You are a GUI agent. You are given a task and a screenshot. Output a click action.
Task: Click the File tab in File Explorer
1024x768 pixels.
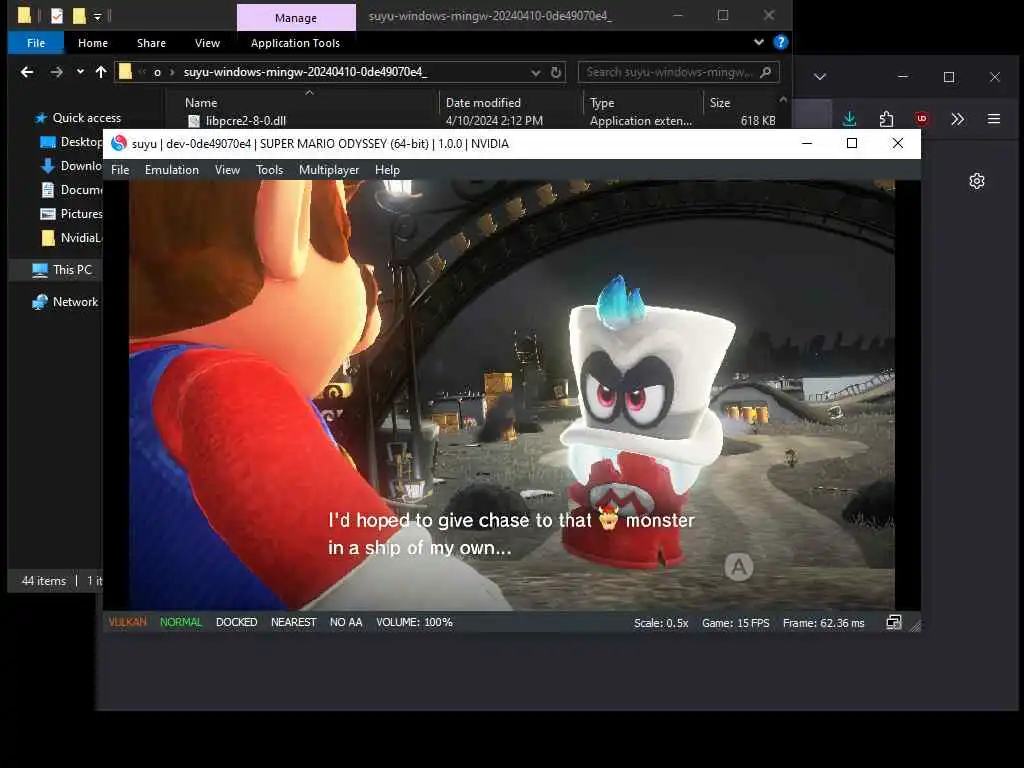click(x=36, y=43)
